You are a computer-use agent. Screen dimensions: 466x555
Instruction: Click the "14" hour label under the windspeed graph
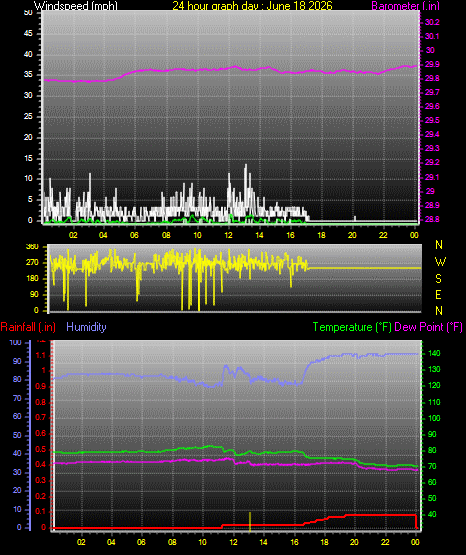pos(259,235)
